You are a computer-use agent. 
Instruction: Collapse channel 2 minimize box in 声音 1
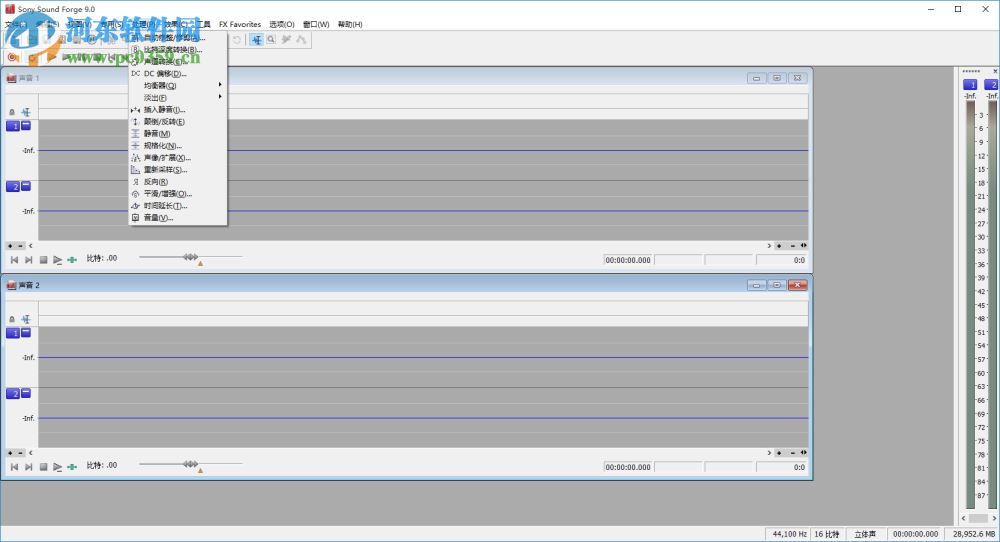[x=26, y=186]
